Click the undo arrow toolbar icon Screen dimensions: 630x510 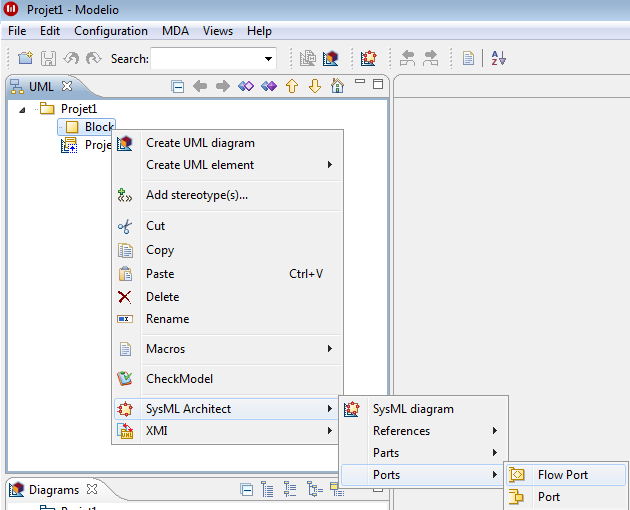pyautogui.click(x=71, y=59)
